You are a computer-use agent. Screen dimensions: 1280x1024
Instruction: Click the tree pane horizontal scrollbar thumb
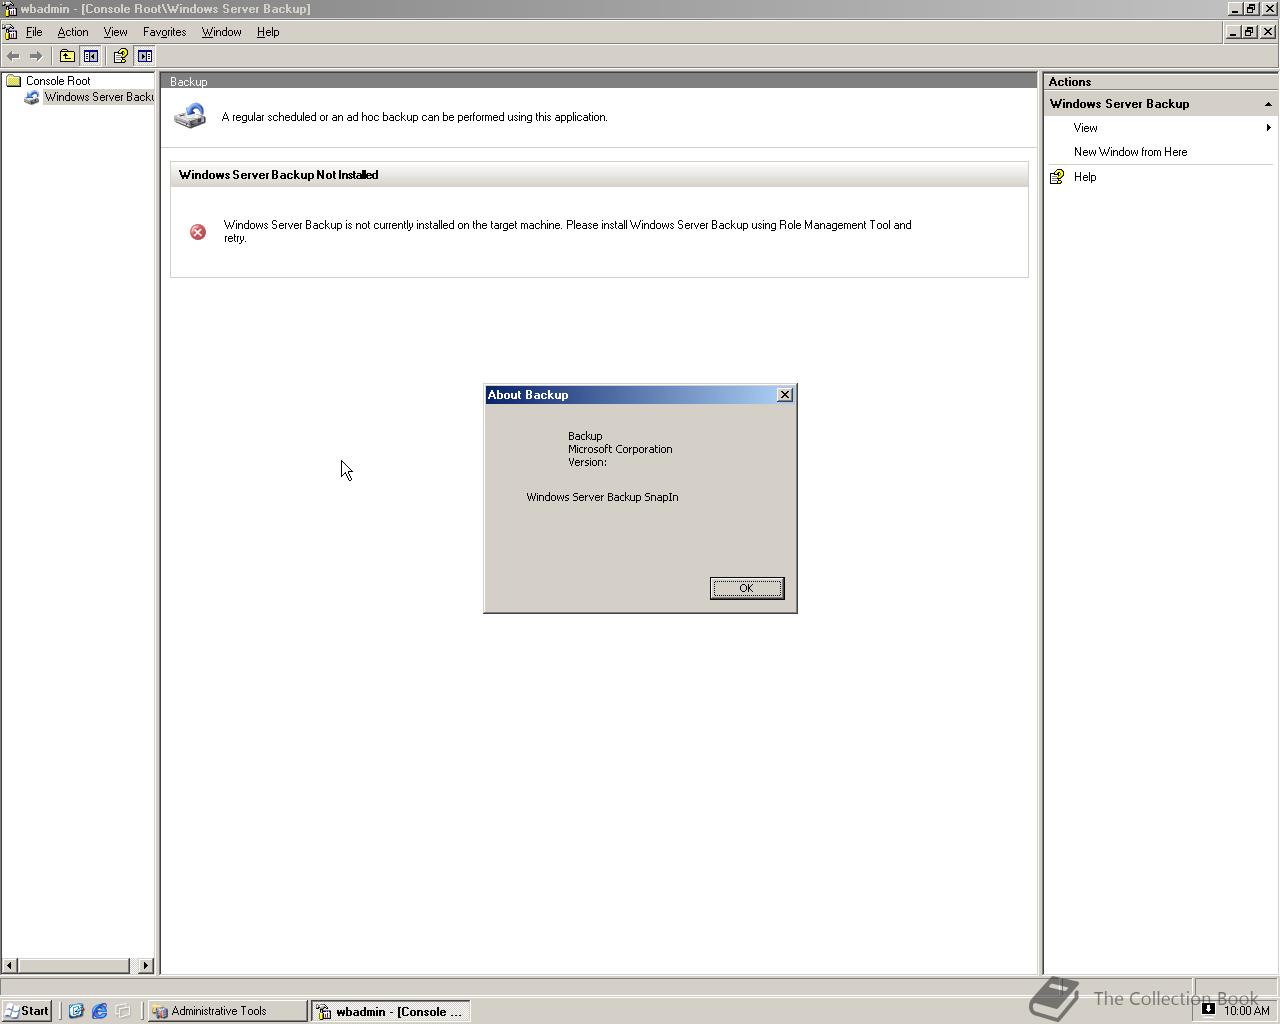coord(73,965)
